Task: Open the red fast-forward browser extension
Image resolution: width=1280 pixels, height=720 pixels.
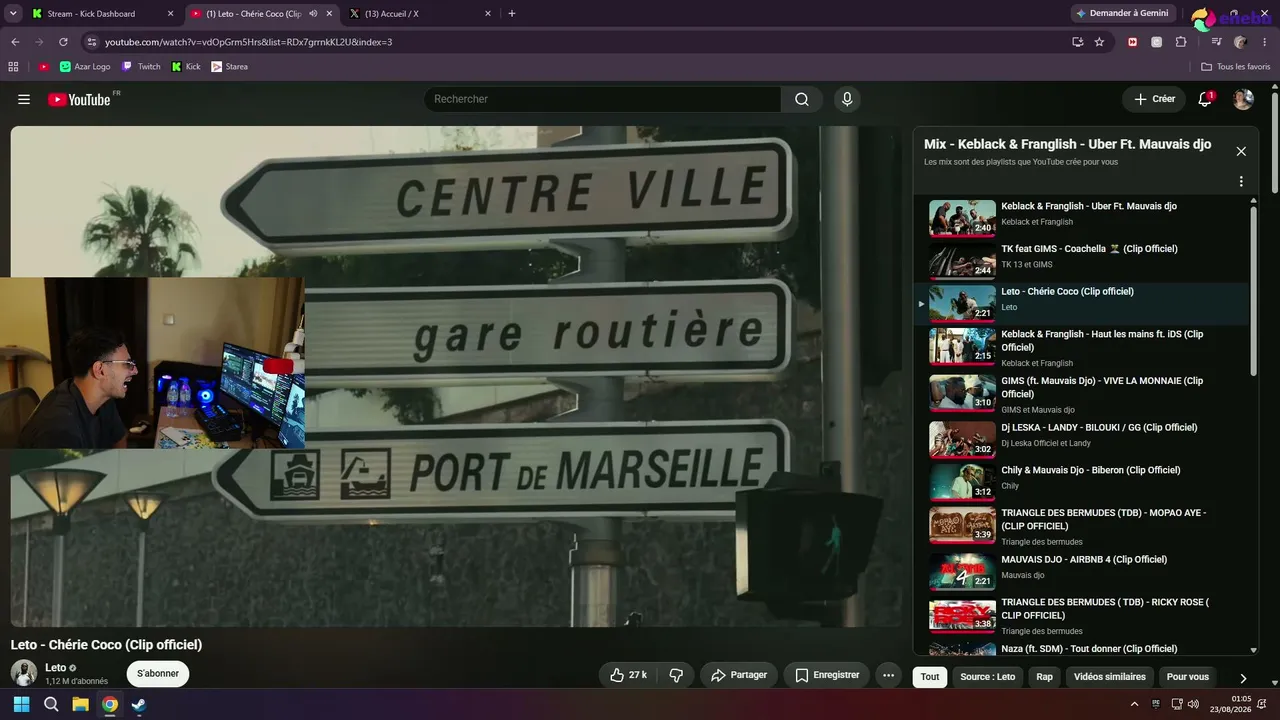Action: tap(1132, 42)
